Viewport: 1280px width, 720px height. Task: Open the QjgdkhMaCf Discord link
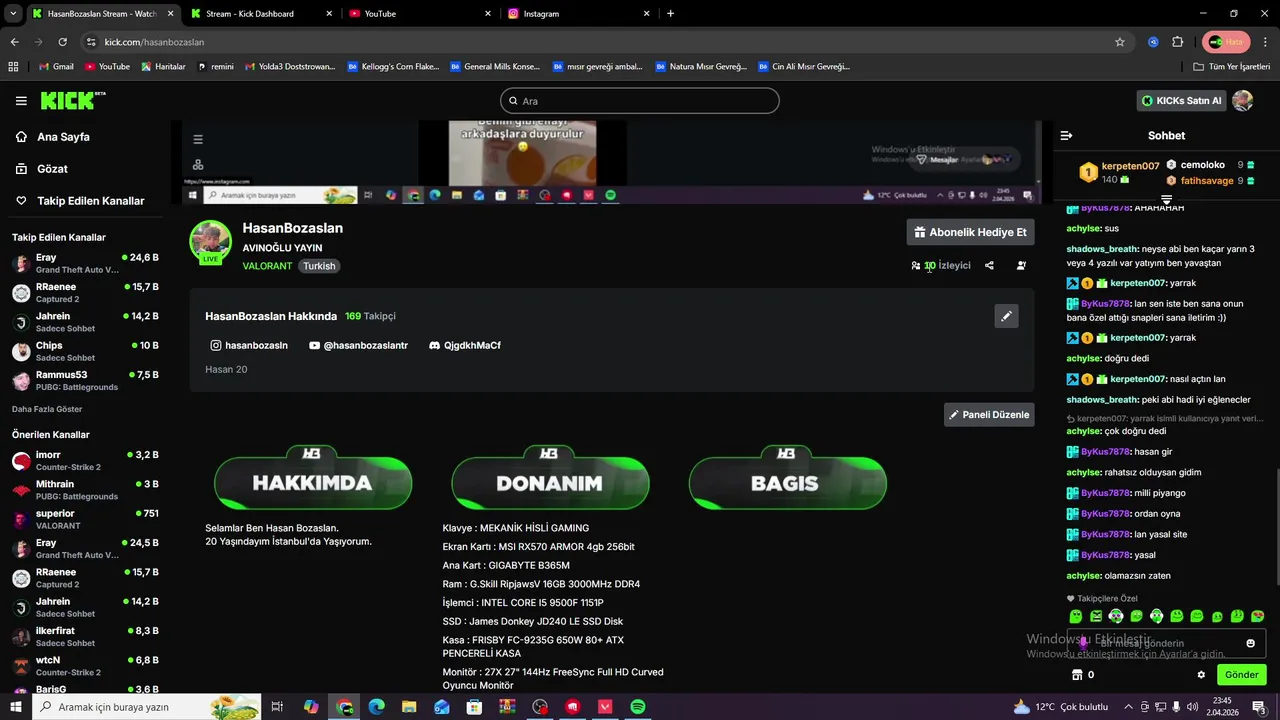click(x=465, y=345)
